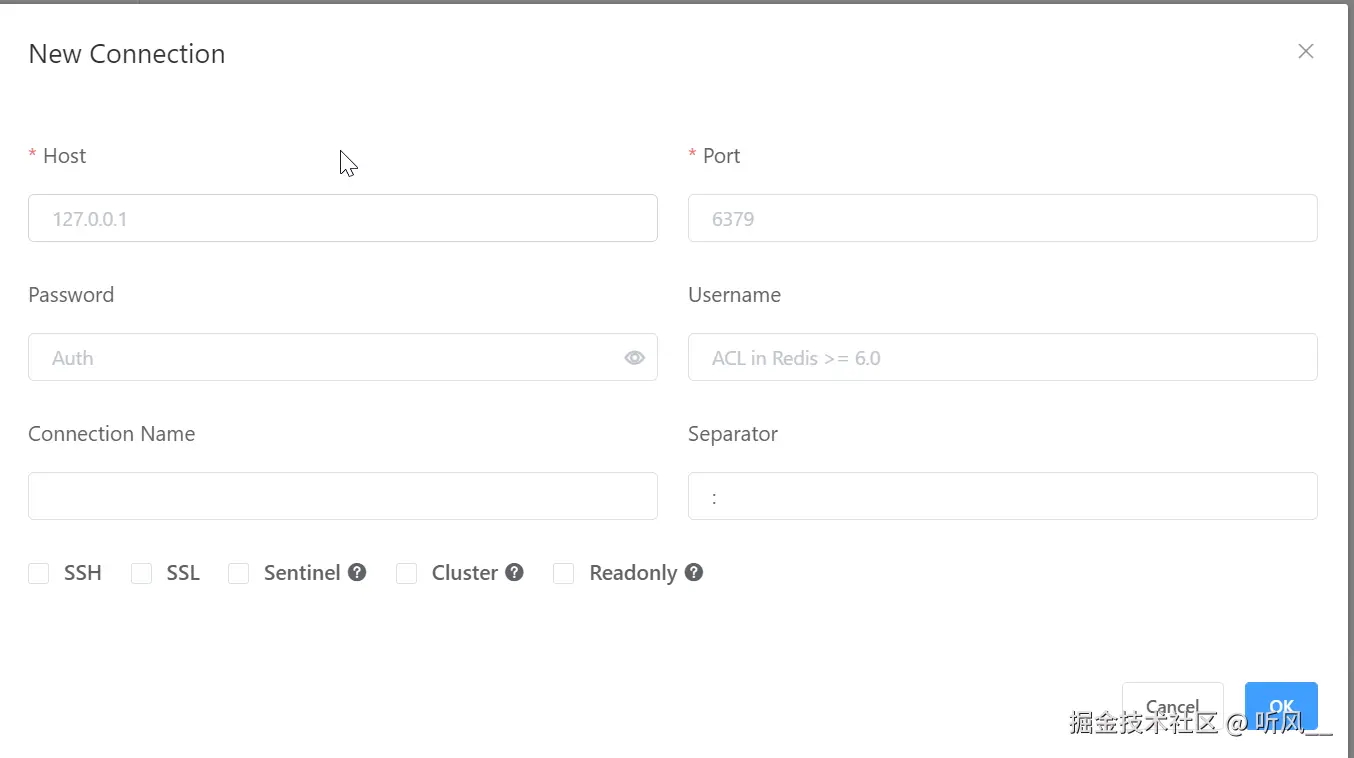Check the Cluster option box
The height and width of the screenshot is (758, 1354).
(407, 574)
